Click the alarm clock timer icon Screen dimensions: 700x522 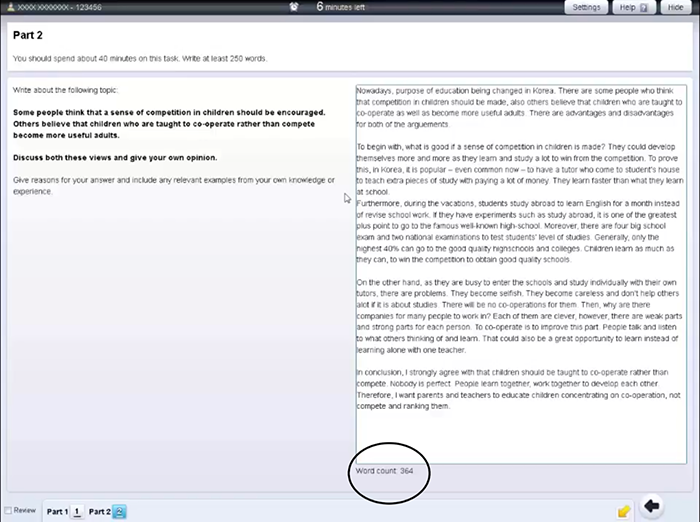[x=293, y=7]
